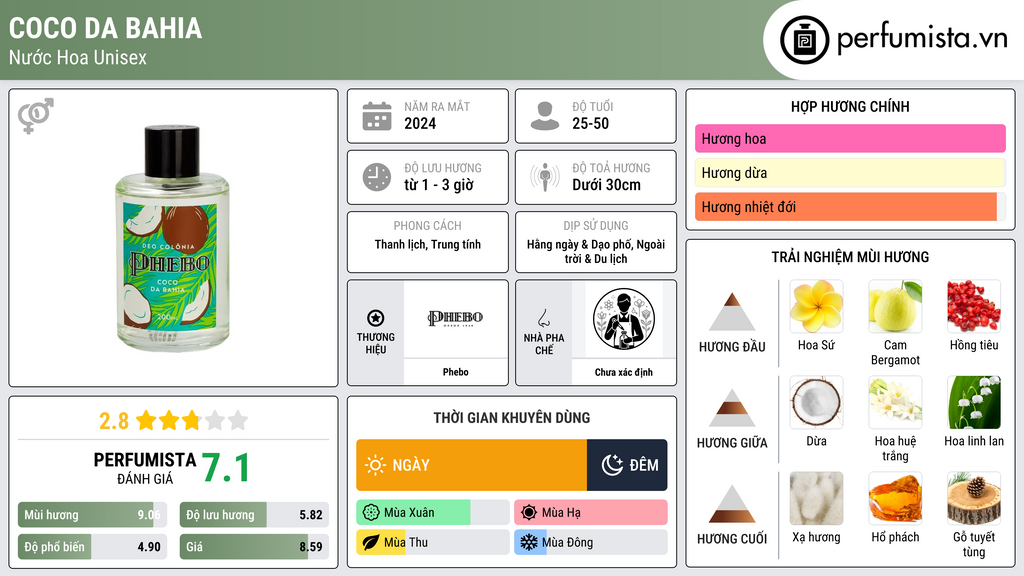Click the Mùa Đông season bar
This screenshot has width=1024, height=576.
[591, 543]
